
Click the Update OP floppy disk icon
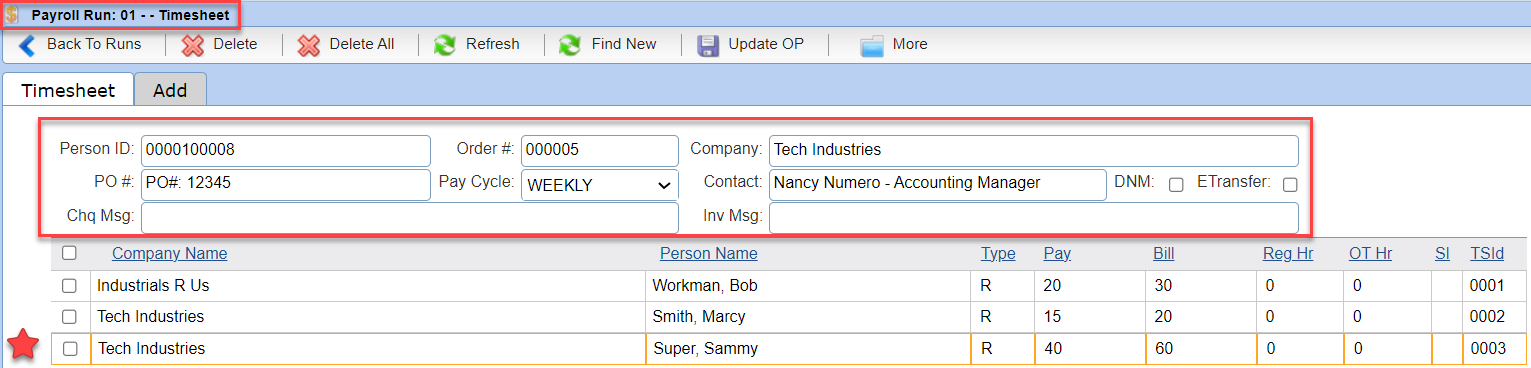[x=708, y=45]
